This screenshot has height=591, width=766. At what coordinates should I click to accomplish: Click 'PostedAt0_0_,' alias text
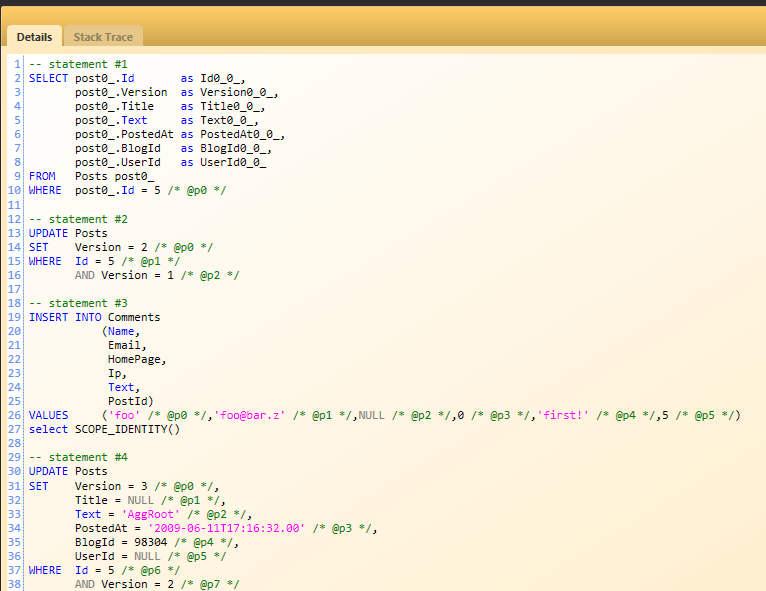[242, 134]
